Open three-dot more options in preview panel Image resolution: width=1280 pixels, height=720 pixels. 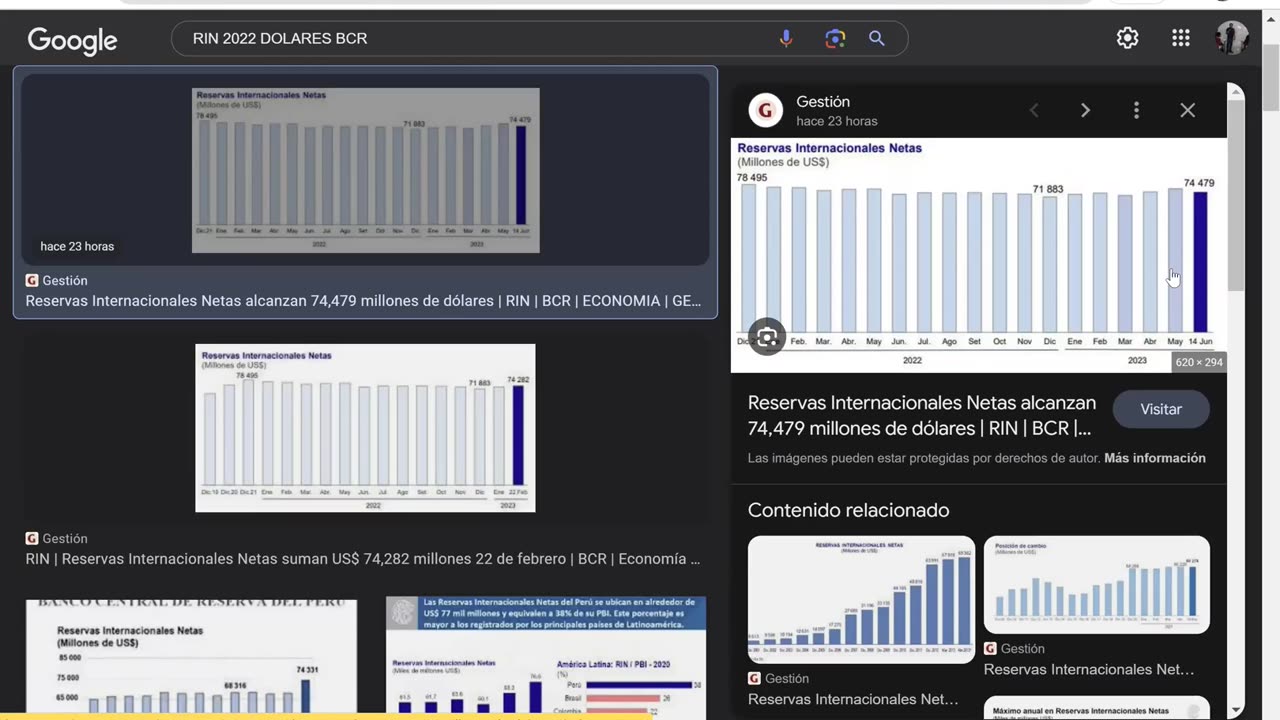[1136, 110]
